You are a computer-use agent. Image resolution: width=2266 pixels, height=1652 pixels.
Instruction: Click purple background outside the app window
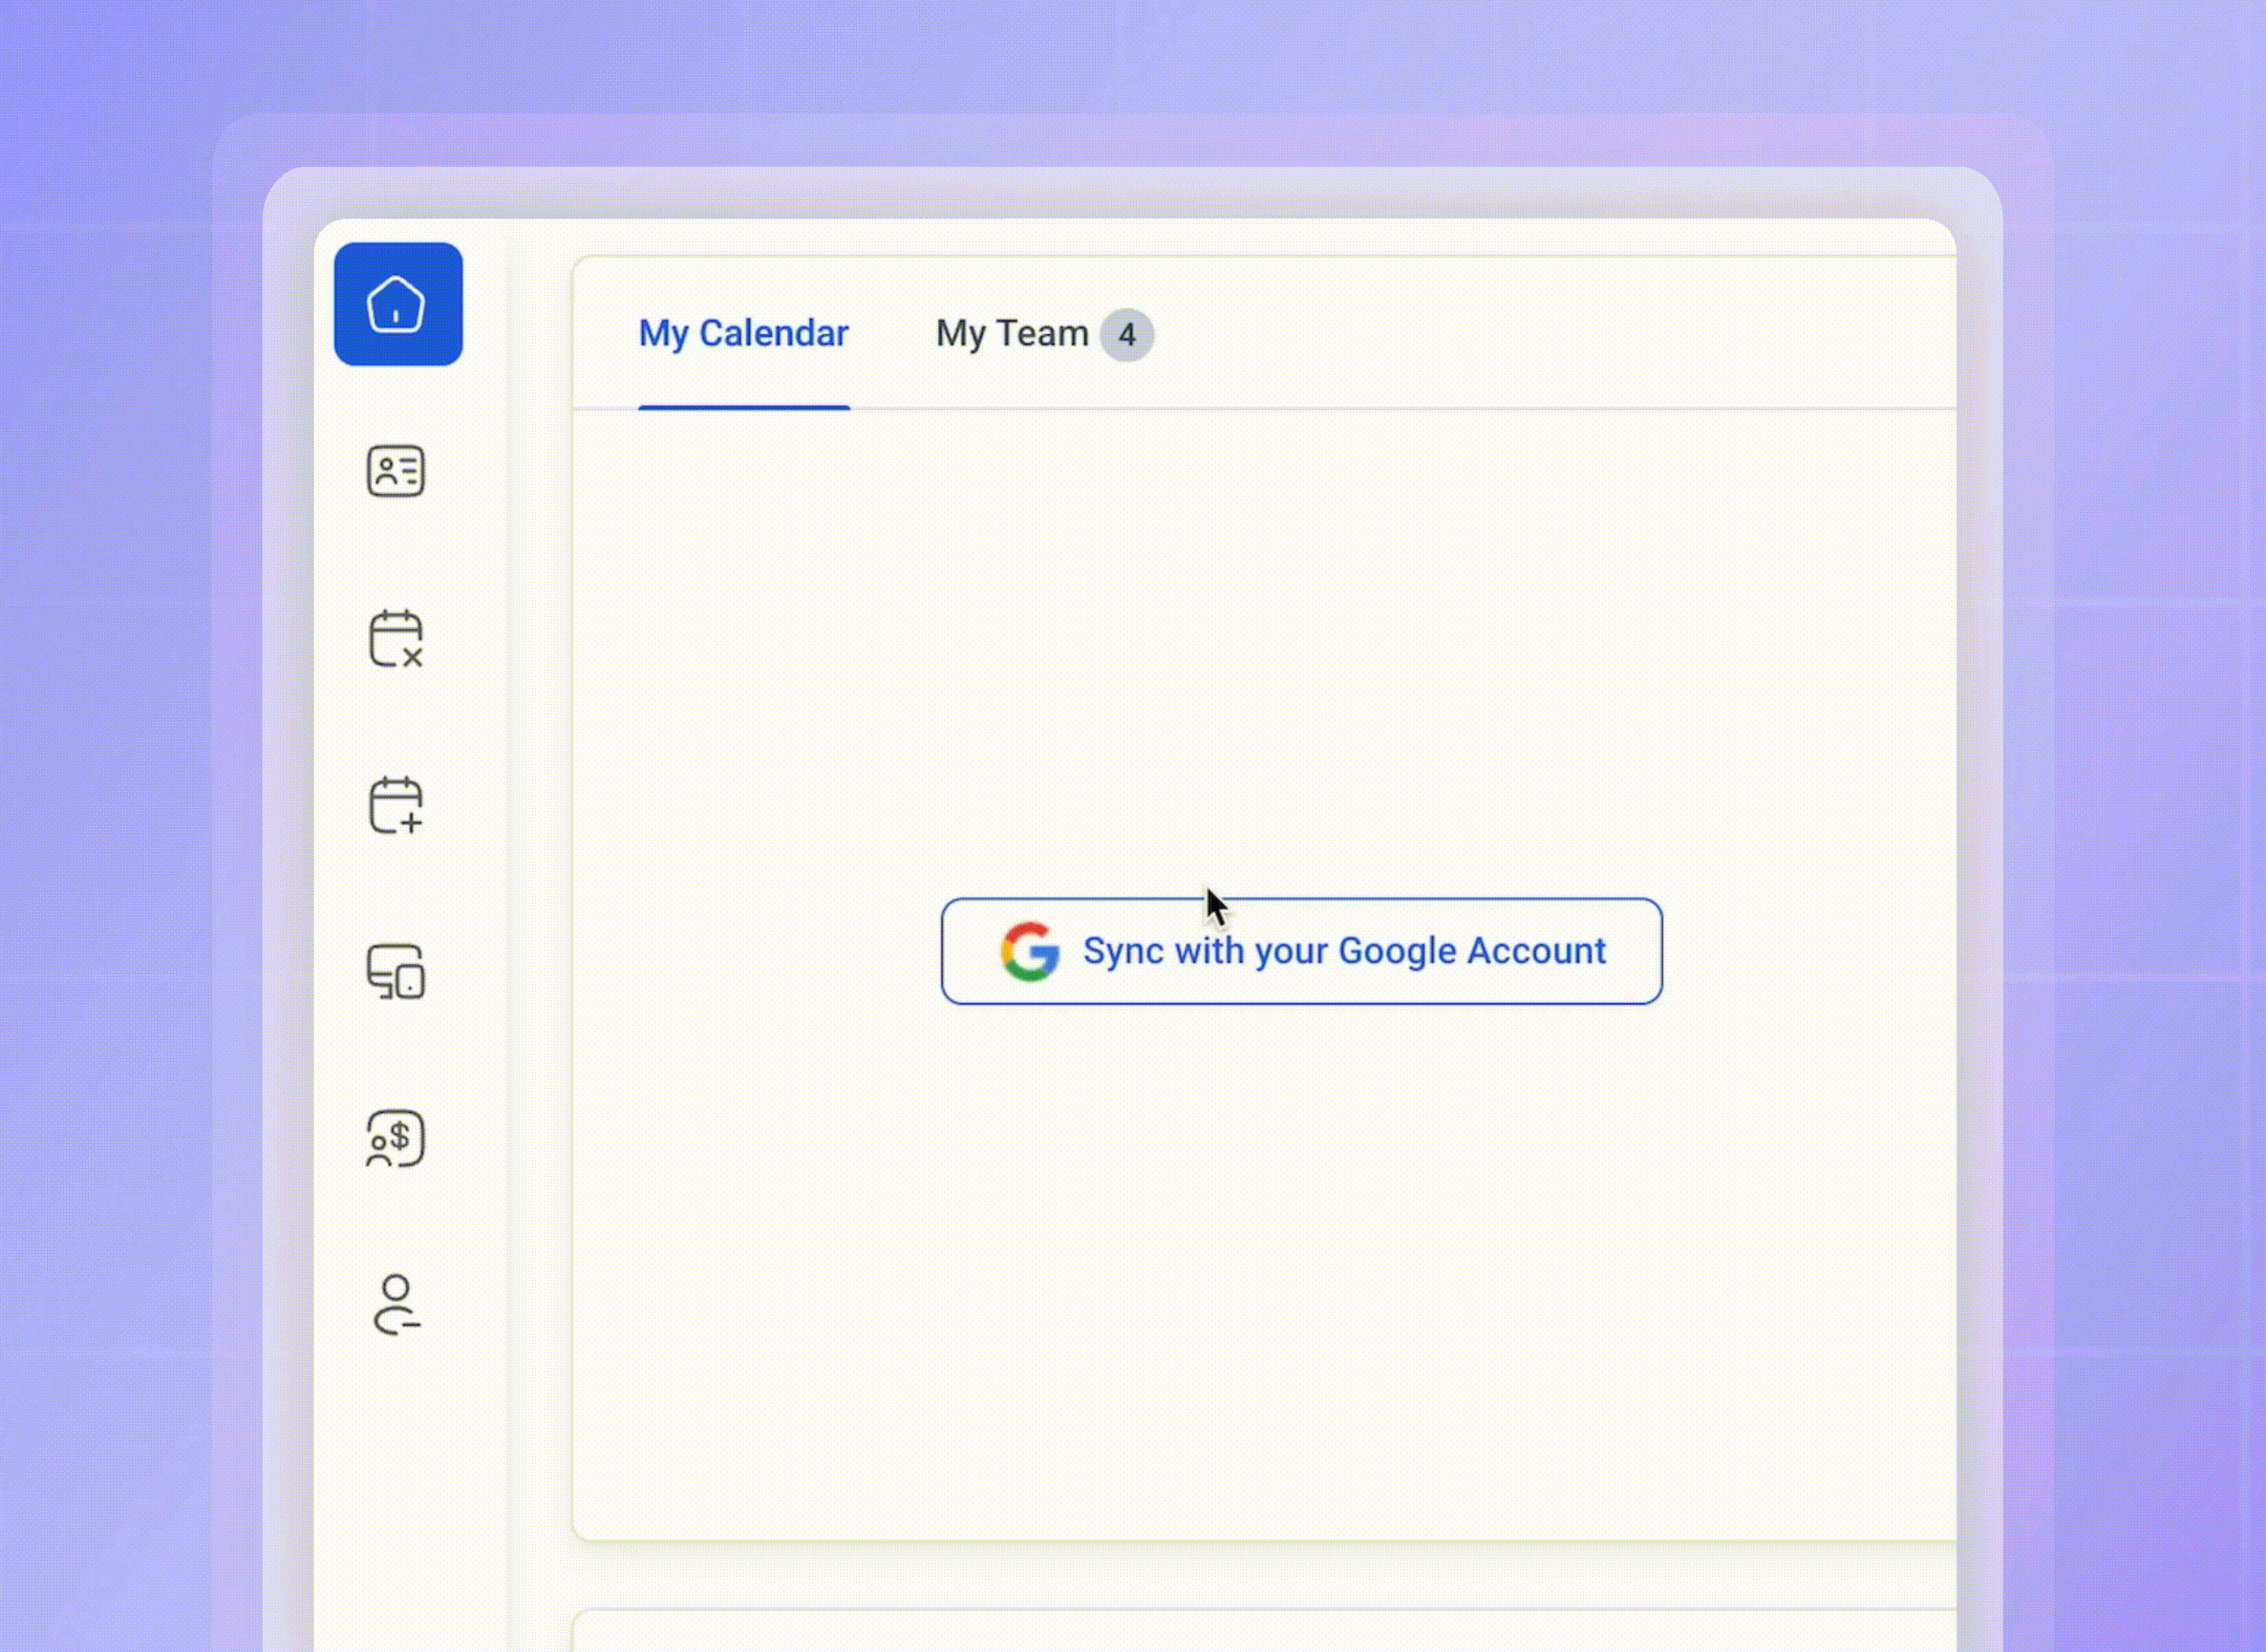tap(110, 800)
